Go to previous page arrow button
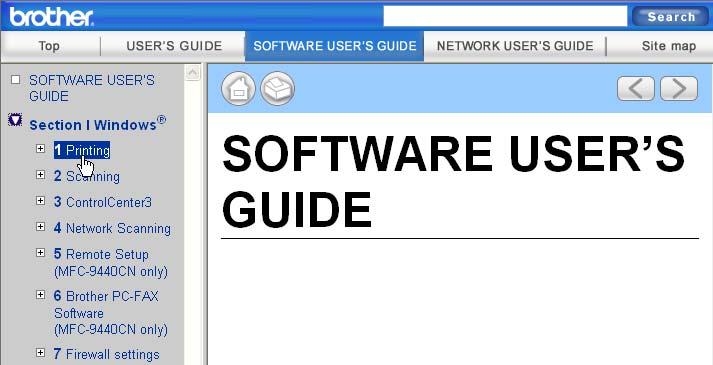The height and width of the screenshot is (365, 713). pos(636,89)
